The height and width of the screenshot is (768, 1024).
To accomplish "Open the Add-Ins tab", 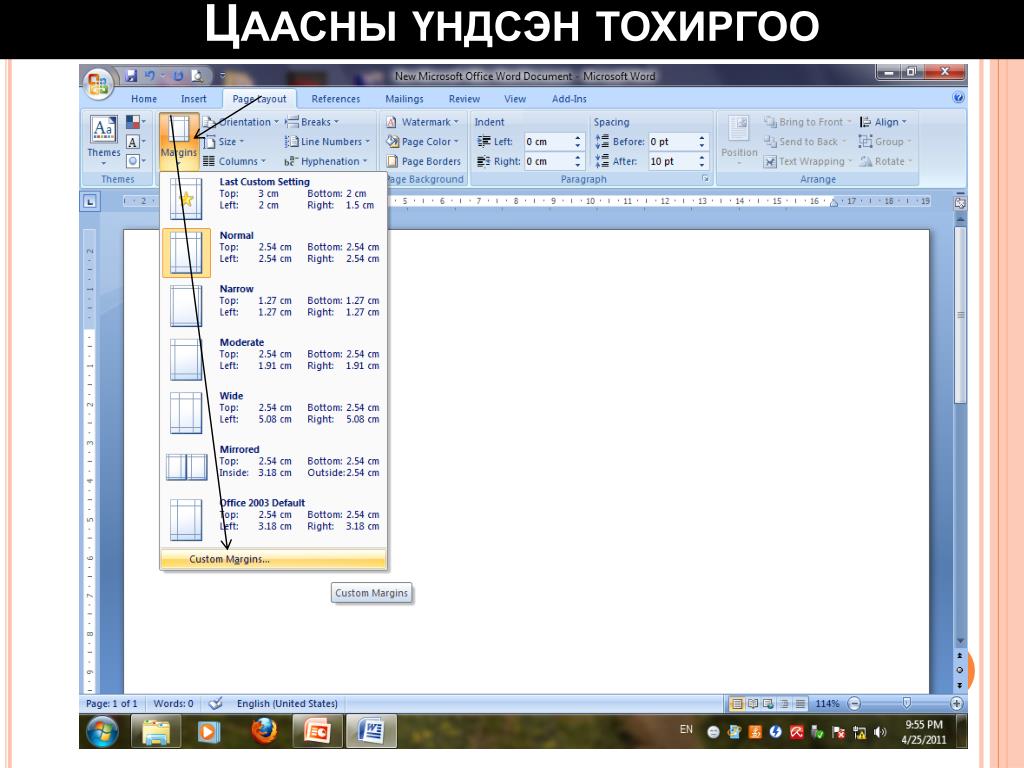I will pyautogui.click(x=569, y=99).
